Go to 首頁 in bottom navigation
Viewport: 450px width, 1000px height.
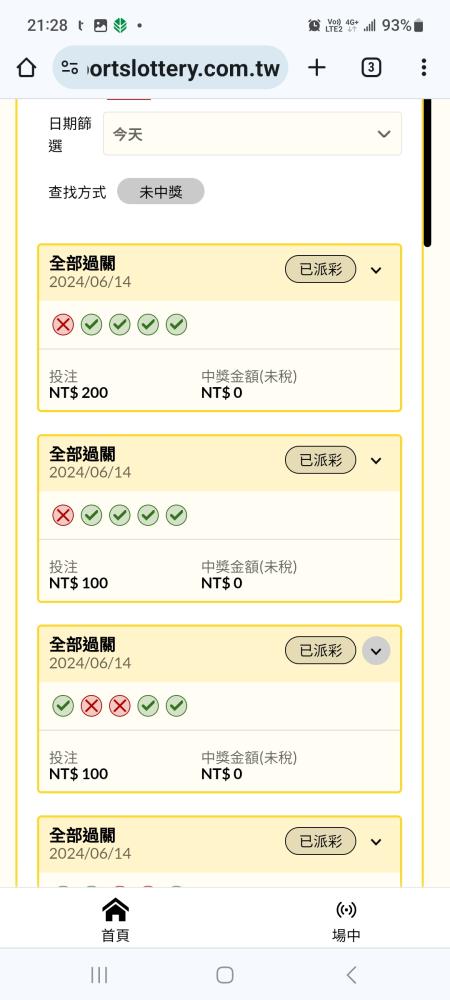point(115,919)
